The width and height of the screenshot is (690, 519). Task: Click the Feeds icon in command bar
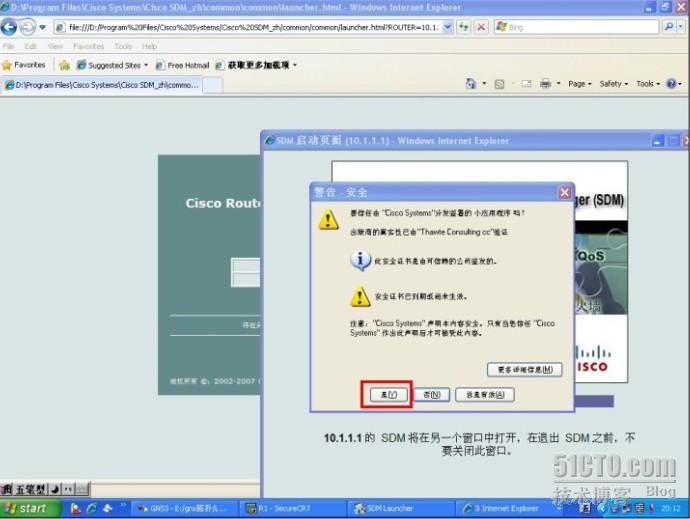coord(499,84)
